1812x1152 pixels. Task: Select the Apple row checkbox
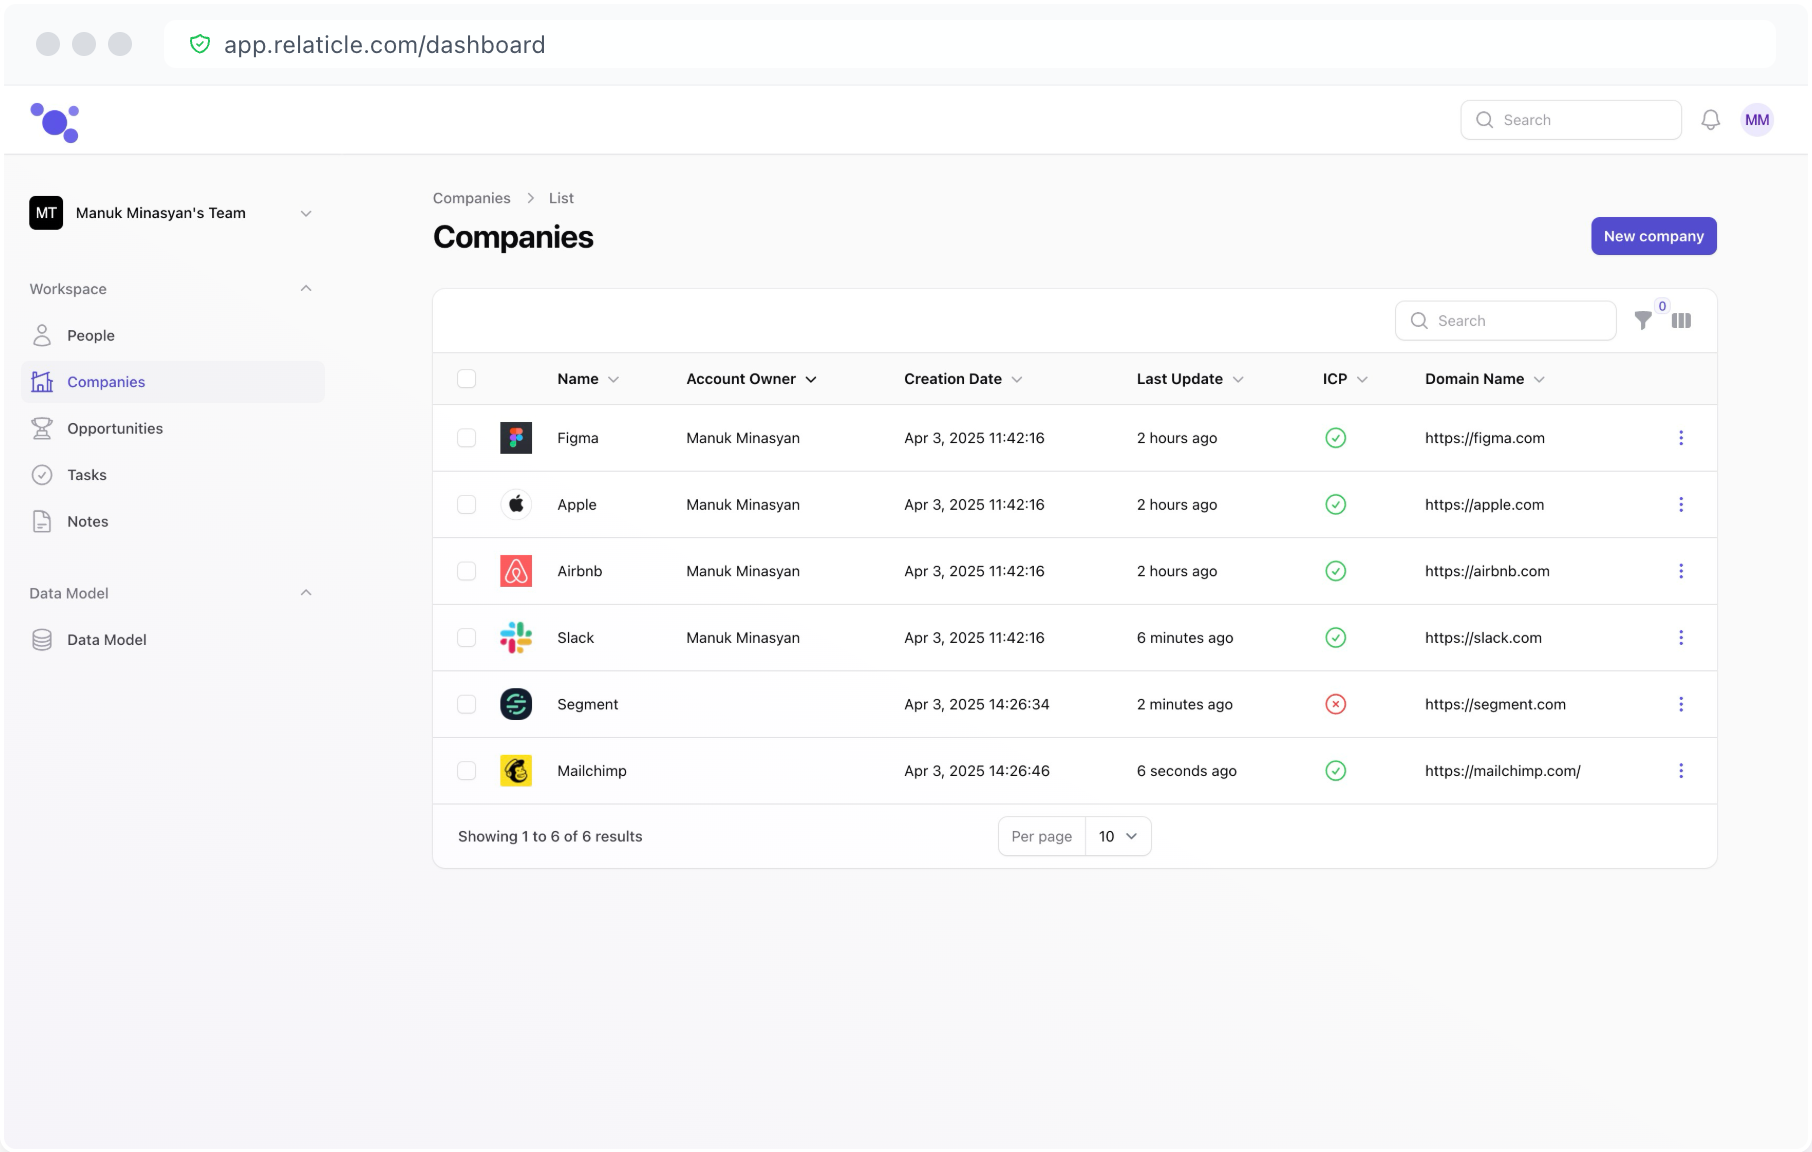466,505
